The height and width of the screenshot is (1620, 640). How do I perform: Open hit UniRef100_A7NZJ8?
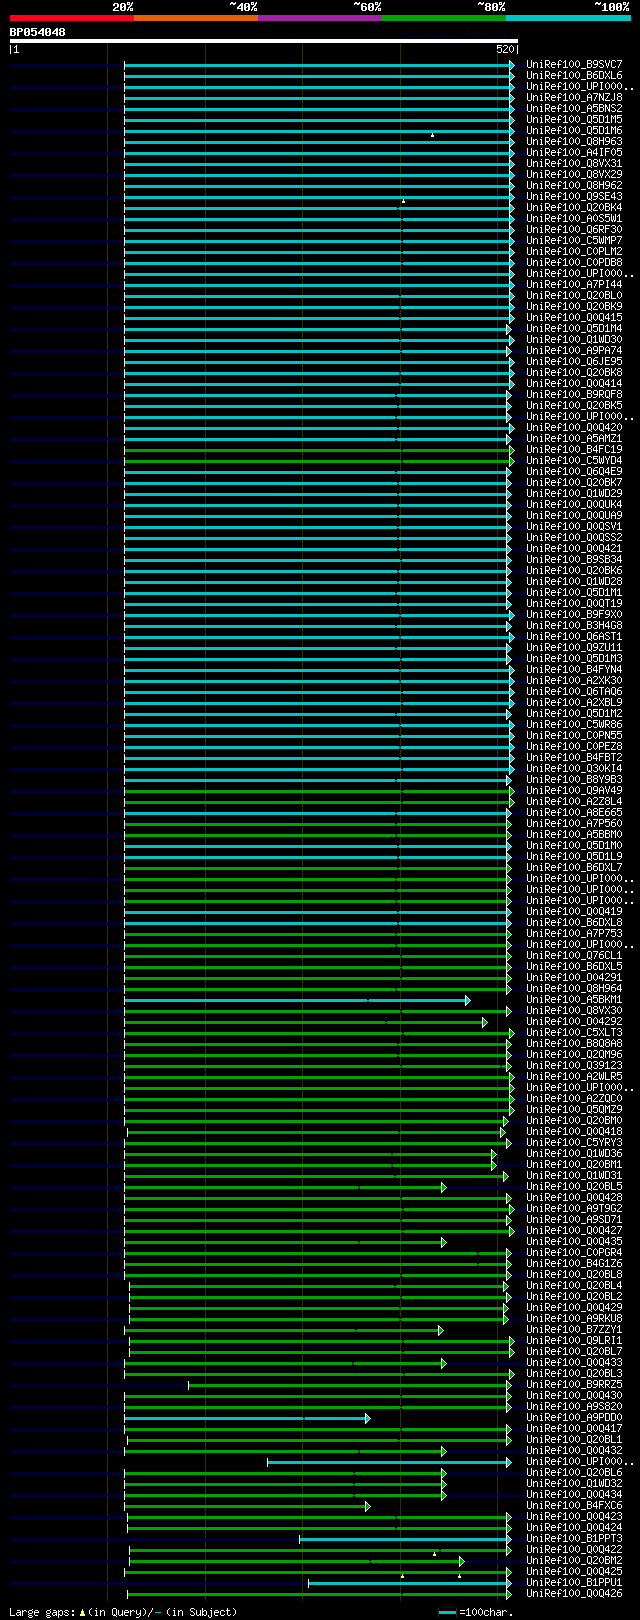click(574, 97)
